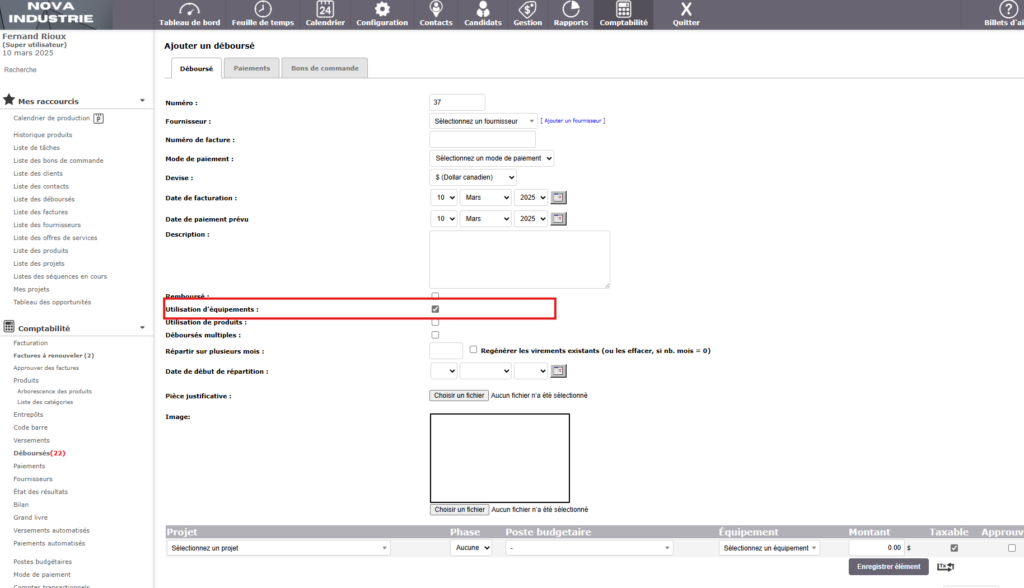Viewport: 1024px width, 588px height.
Task: Open the Calendrier icon in top bar
Action: (325, 10)
